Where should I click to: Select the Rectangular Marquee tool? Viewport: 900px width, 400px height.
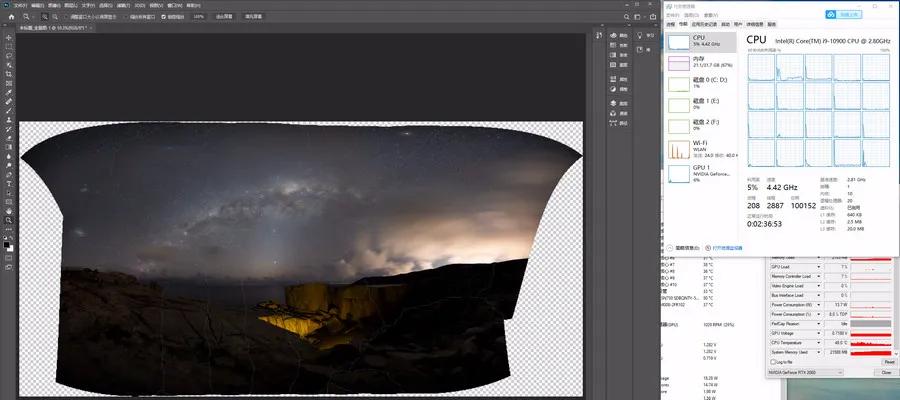pyautogui.click(x=9, y=46)
